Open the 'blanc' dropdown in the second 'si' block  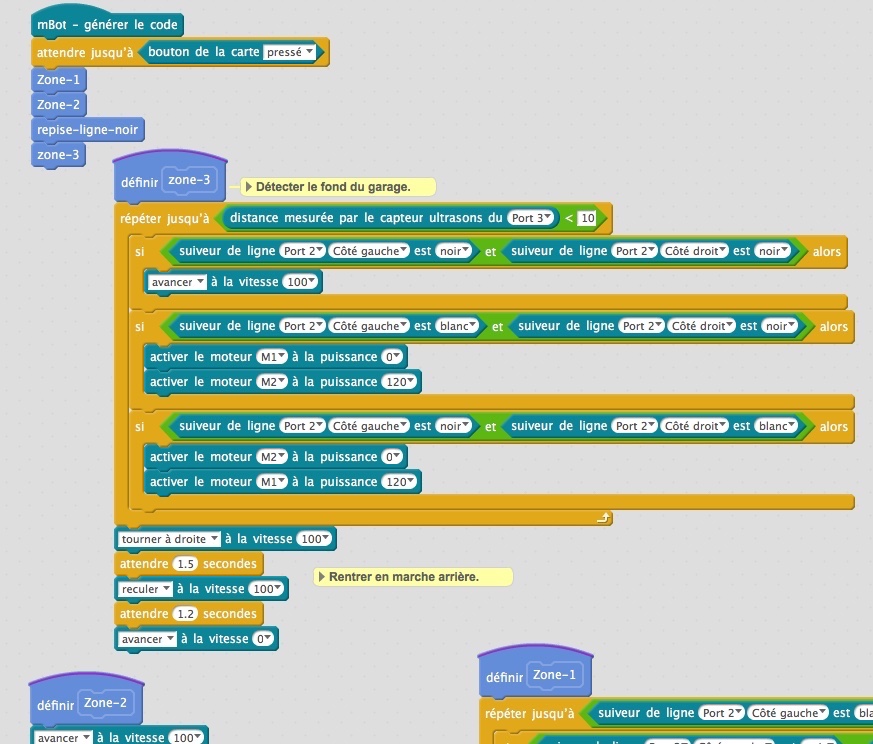[x=461, y=326]
